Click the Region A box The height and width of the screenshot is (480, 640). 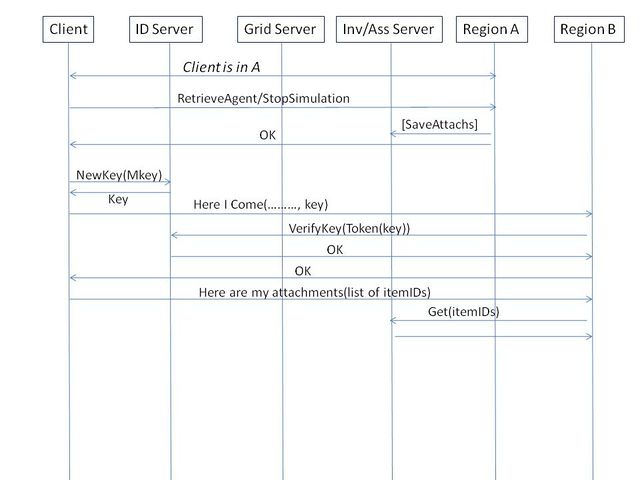click(491, 29)
